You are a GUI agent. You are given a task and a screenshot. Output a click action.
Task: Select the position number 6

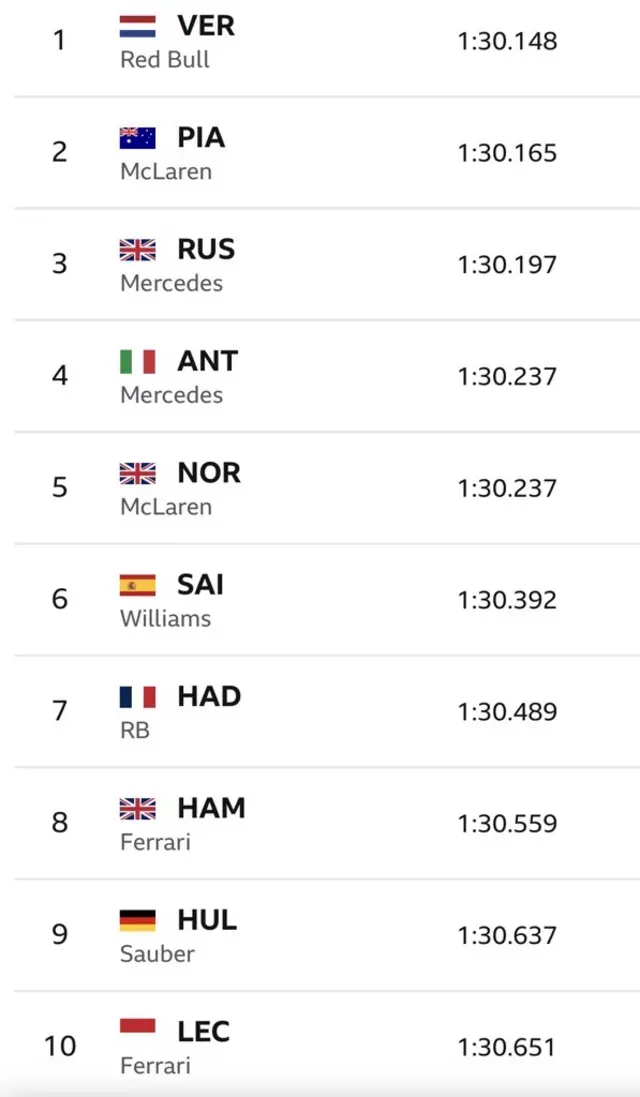60,600
